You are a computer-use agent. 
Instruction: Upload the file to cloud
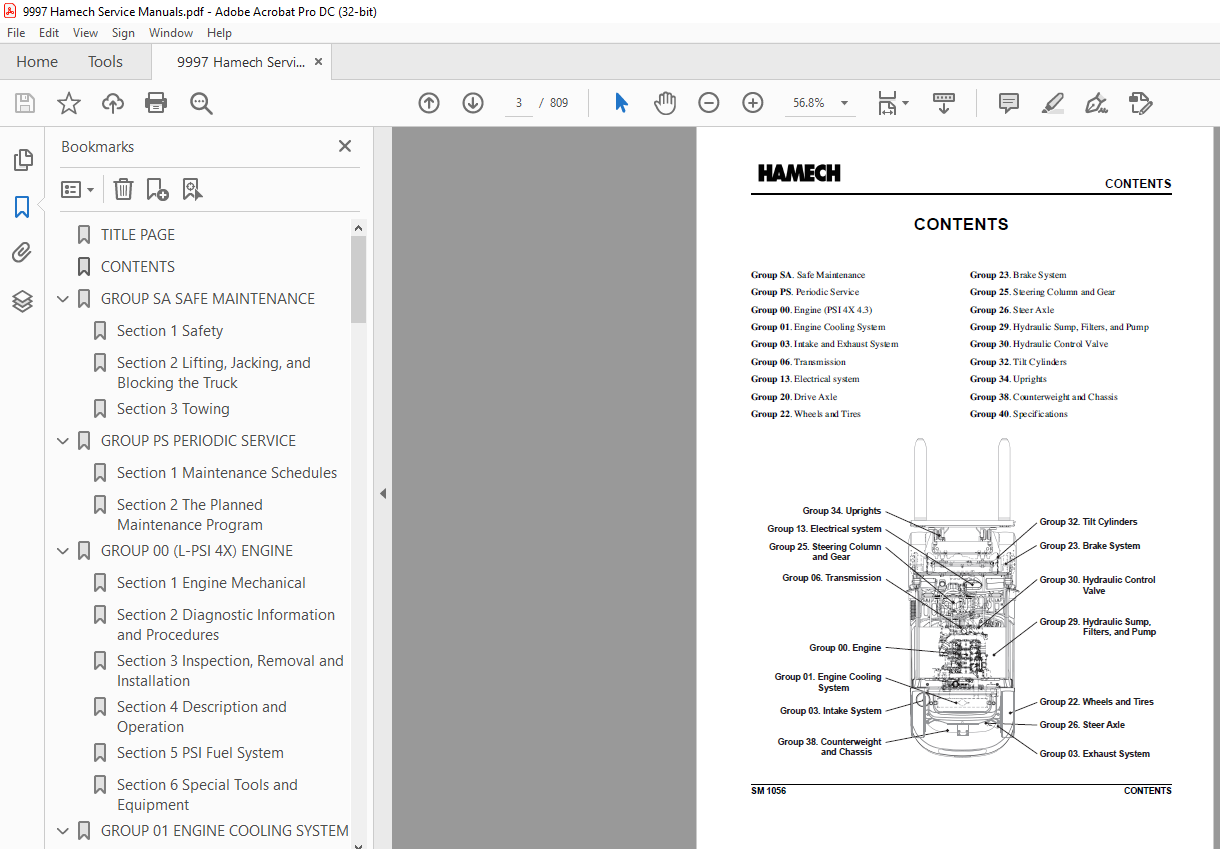113,103
